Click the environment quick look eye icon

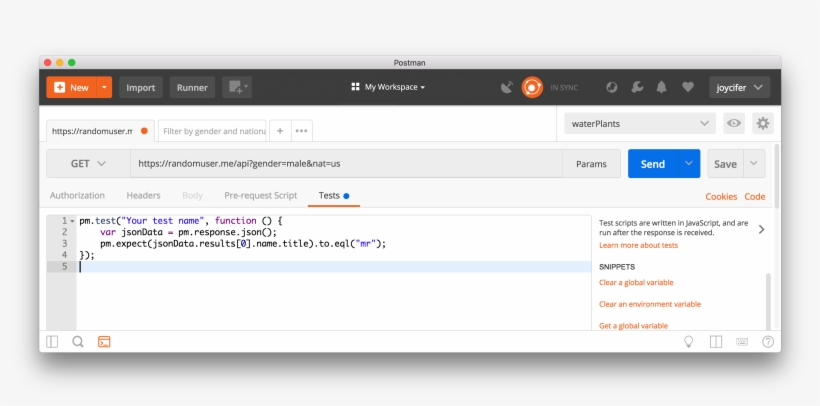coord(734,123)
